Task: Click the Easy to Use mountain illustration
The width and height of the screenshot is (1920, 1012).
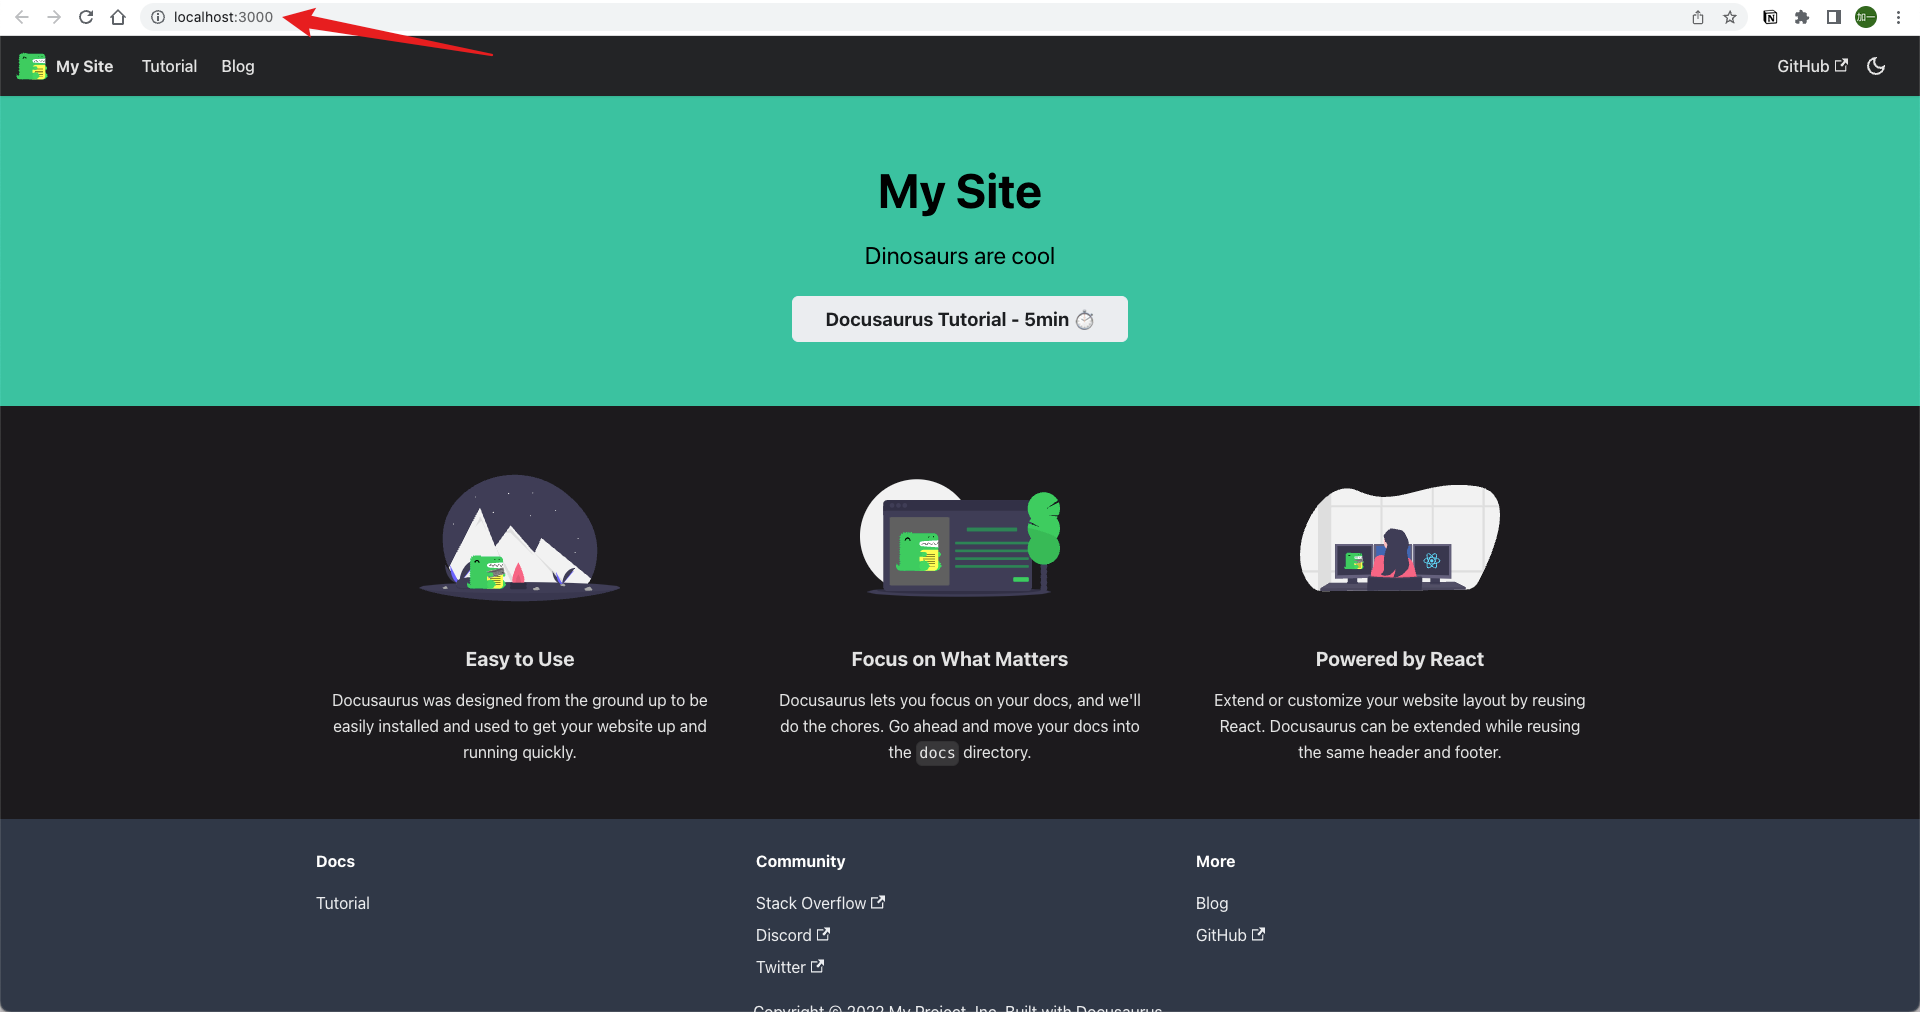Action: click(520, 537)
